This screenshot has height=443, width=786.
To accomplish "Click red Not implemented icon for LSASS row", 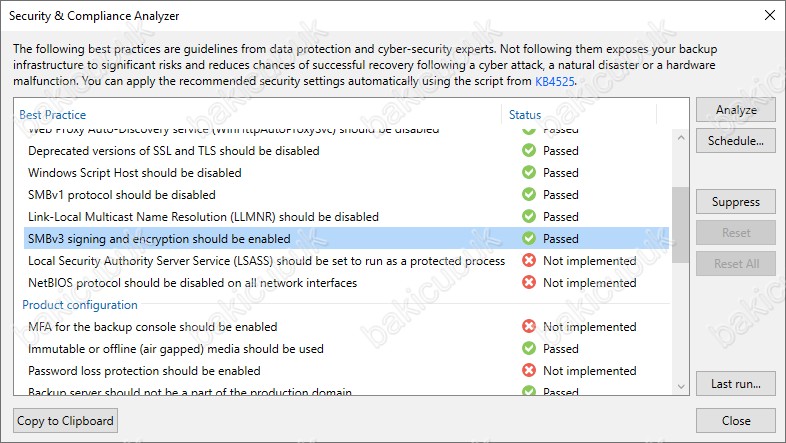I will pos(529,261).
